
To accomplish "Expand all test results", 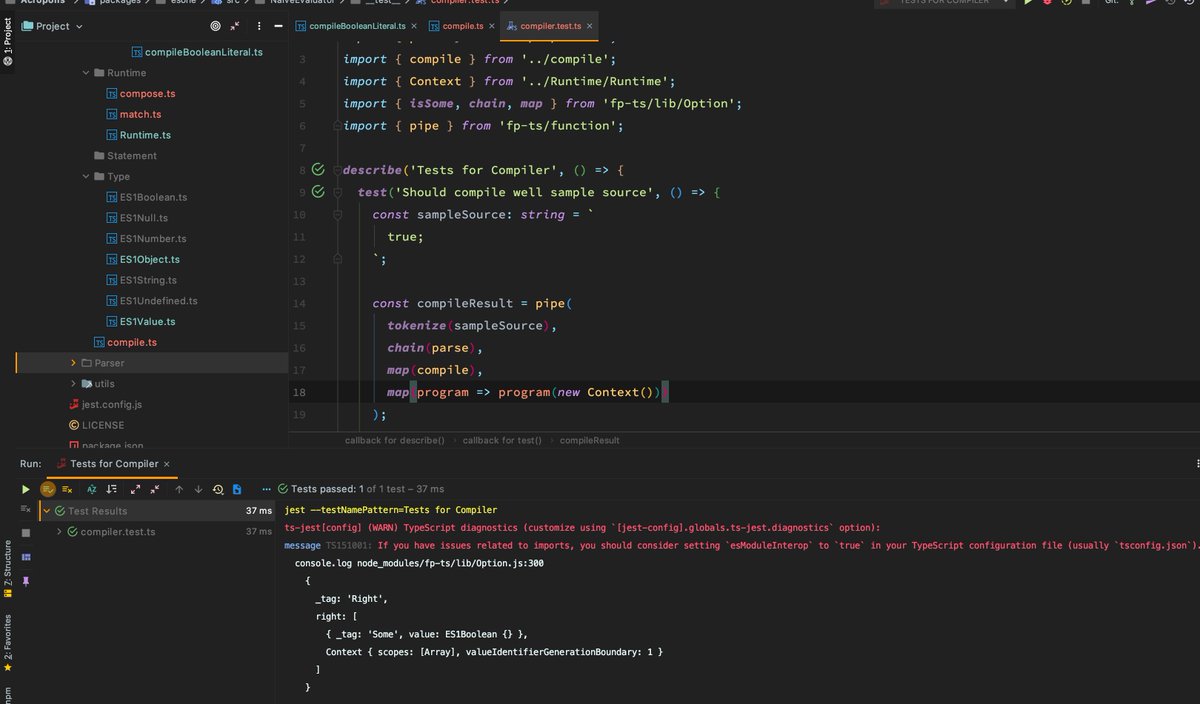I will pos(135,489).
